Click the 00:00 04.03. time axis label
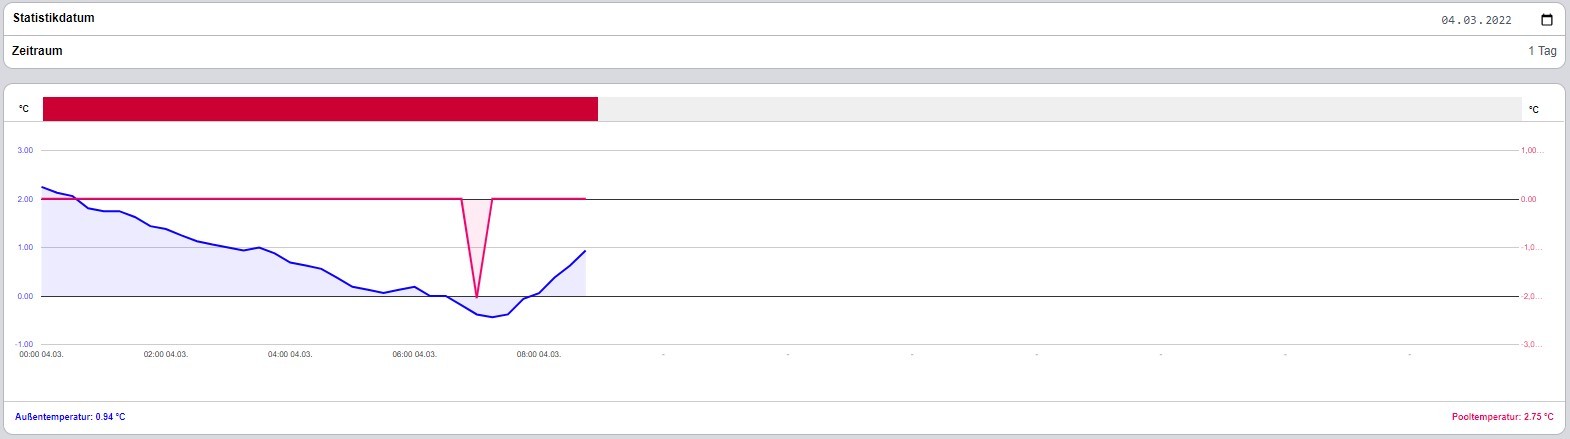The height and width of the screenshot is (439, 1570). [x=41, y=354]
